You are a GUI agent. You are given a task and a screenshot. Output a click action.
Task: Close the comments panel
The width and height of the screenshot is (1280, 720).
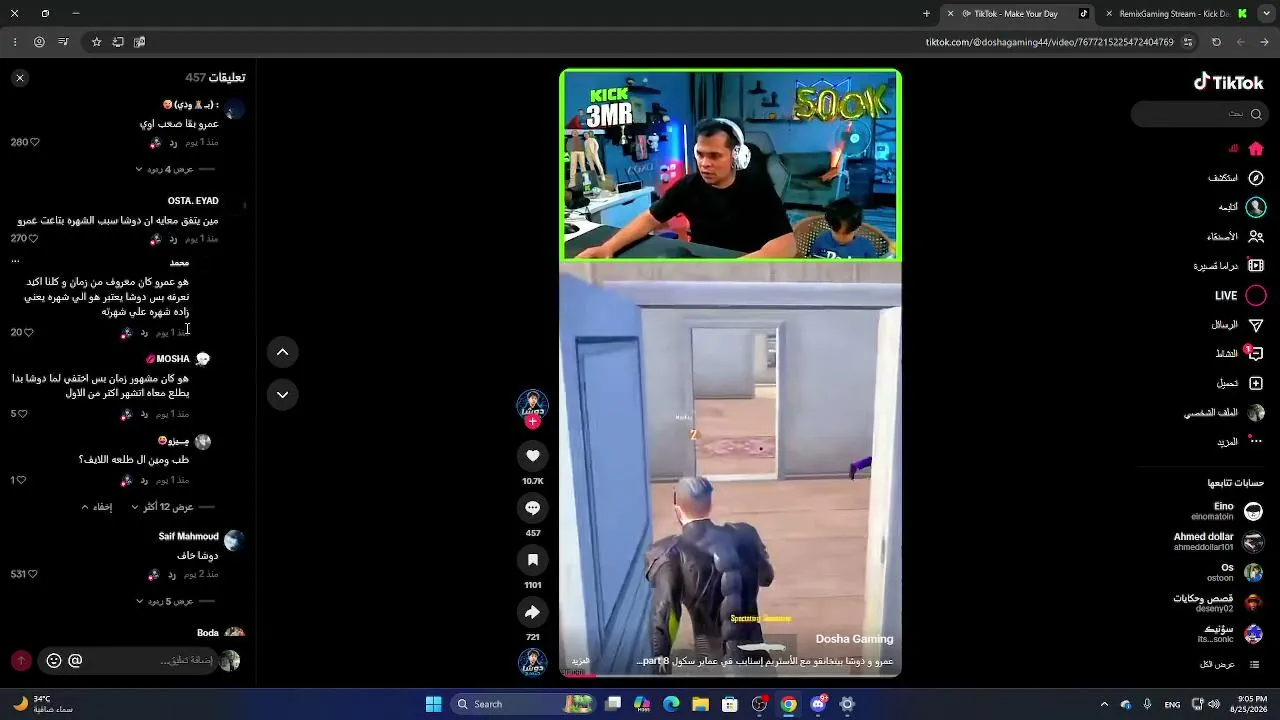coord(19,77)
